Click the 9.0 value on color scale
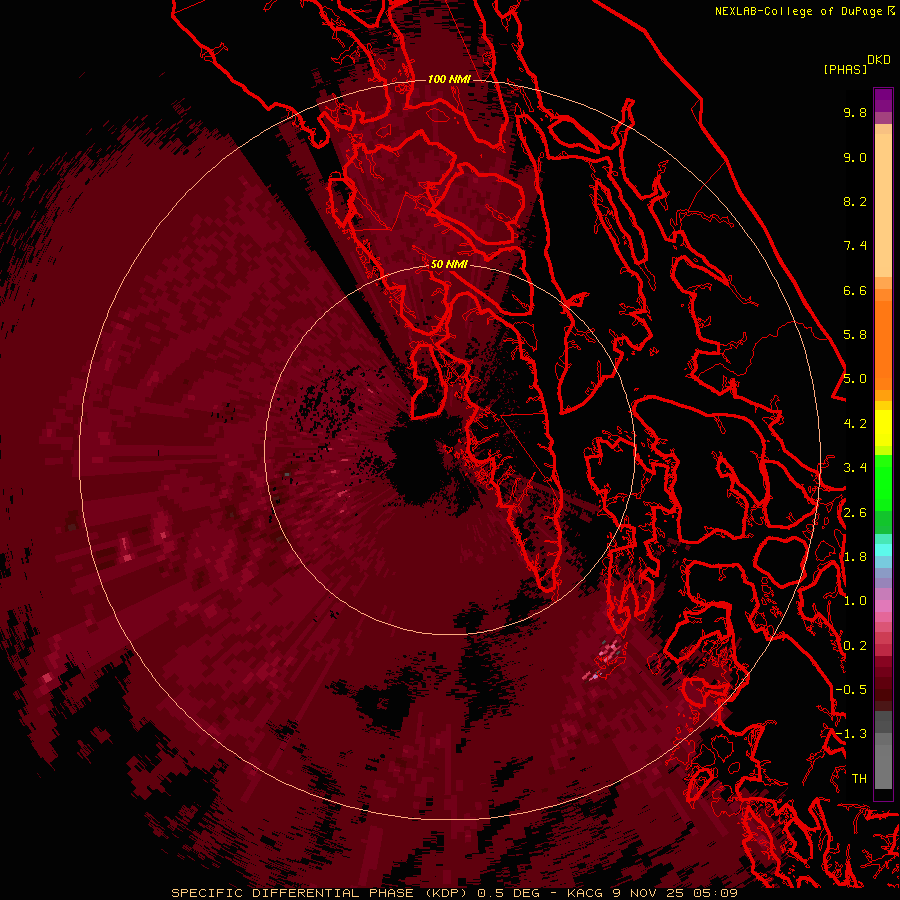This screenshot has width=900, height=900. 855,157
